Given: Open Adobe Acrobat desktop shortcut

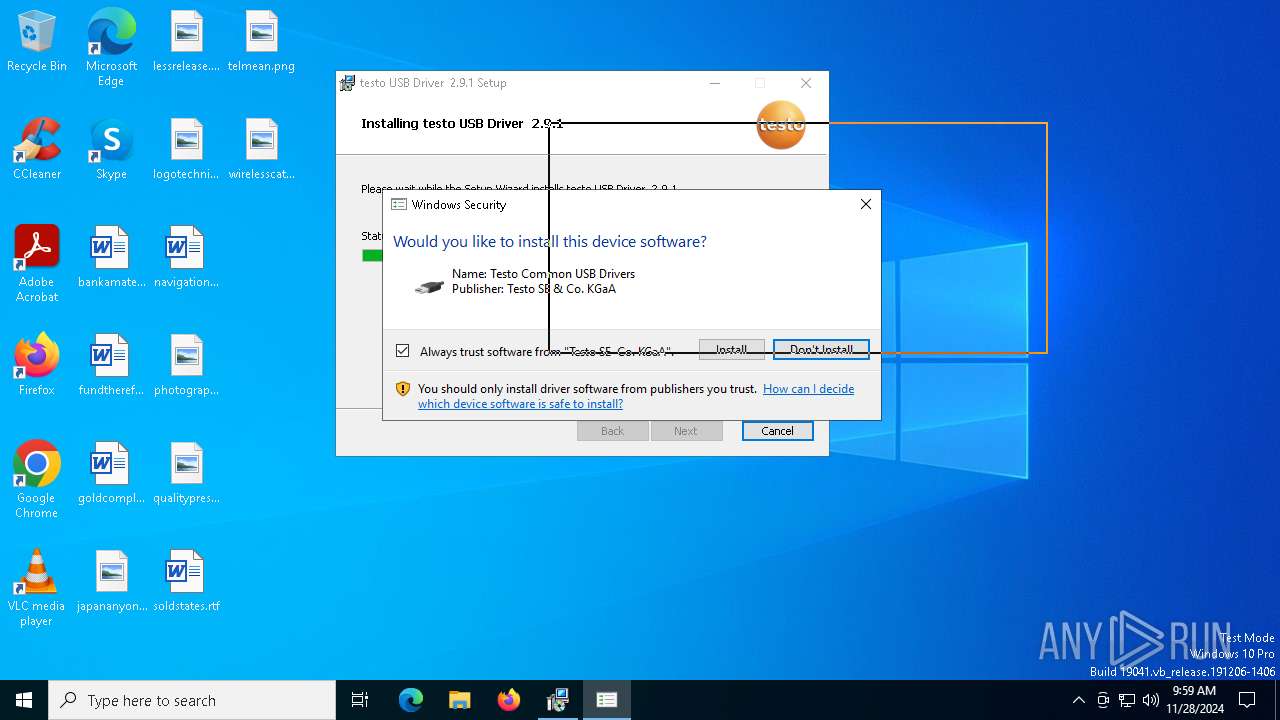Looking at the screenshot, I should [x=37, y=264].
